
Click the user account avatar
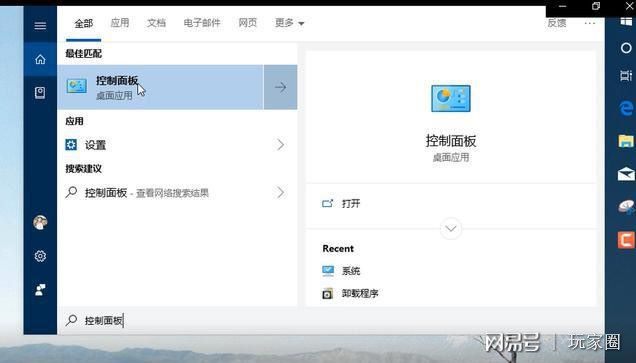(40, 222)
